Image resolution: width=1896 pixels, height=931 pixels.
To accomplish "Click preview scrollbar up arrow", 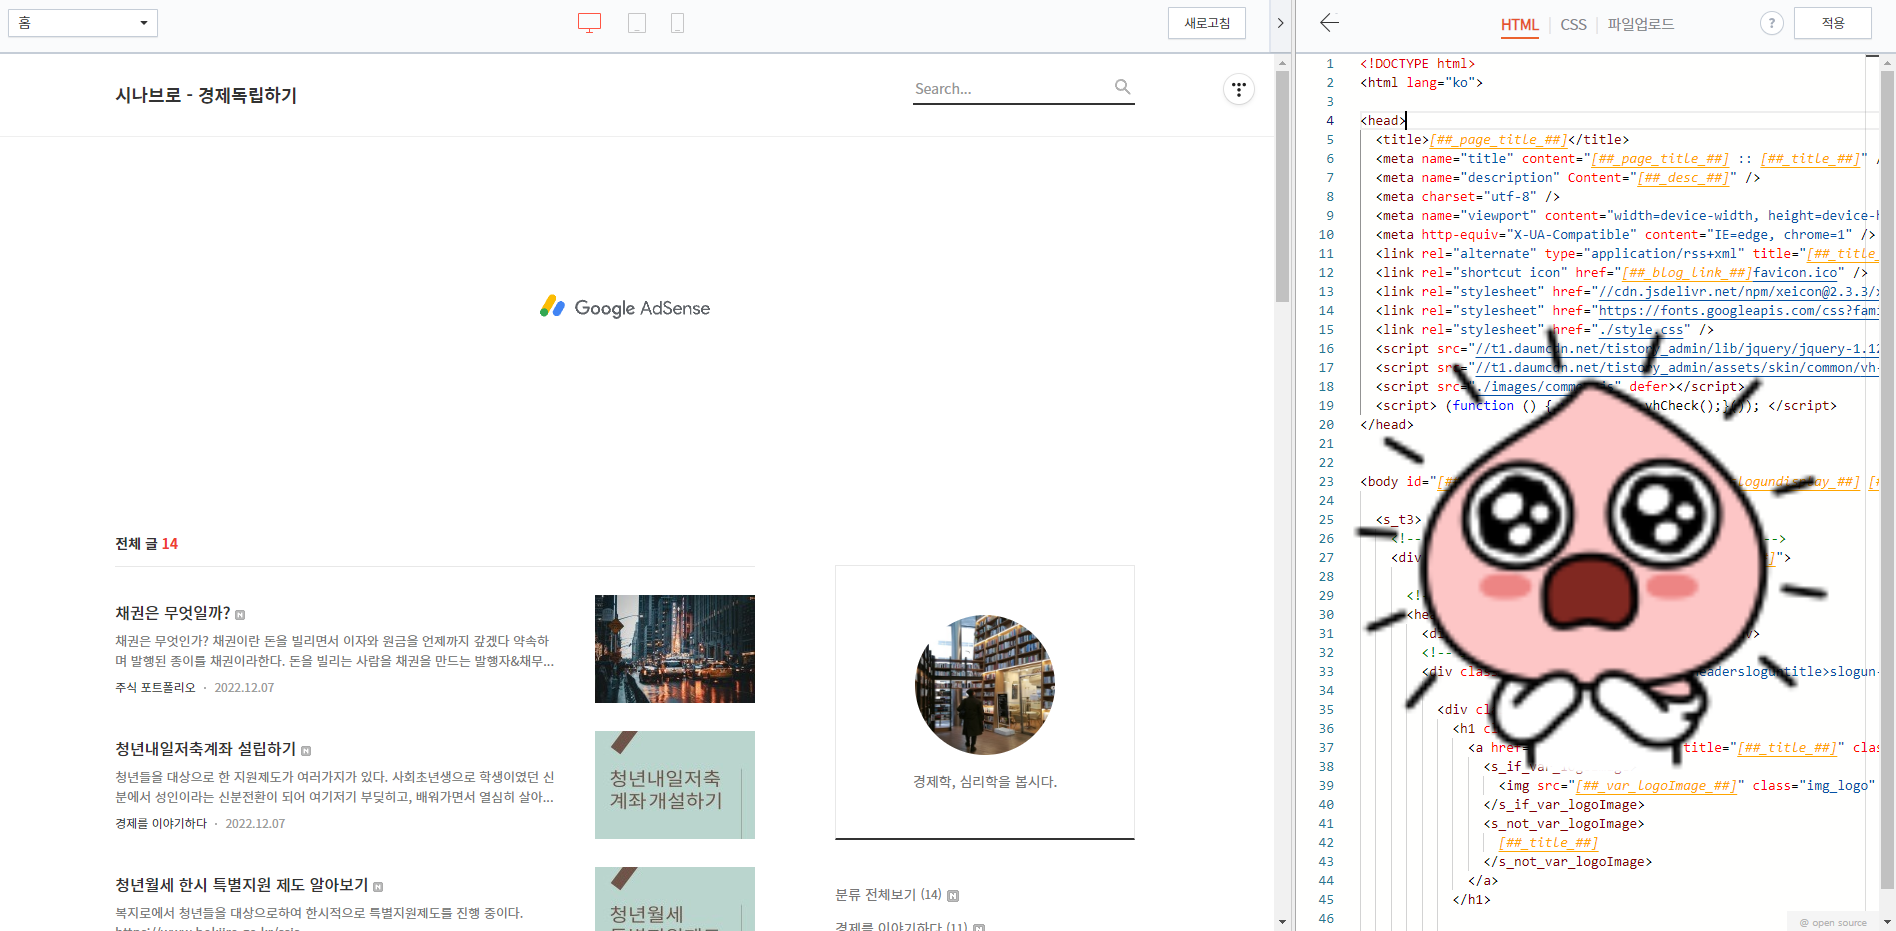I will click(1282, 63).
